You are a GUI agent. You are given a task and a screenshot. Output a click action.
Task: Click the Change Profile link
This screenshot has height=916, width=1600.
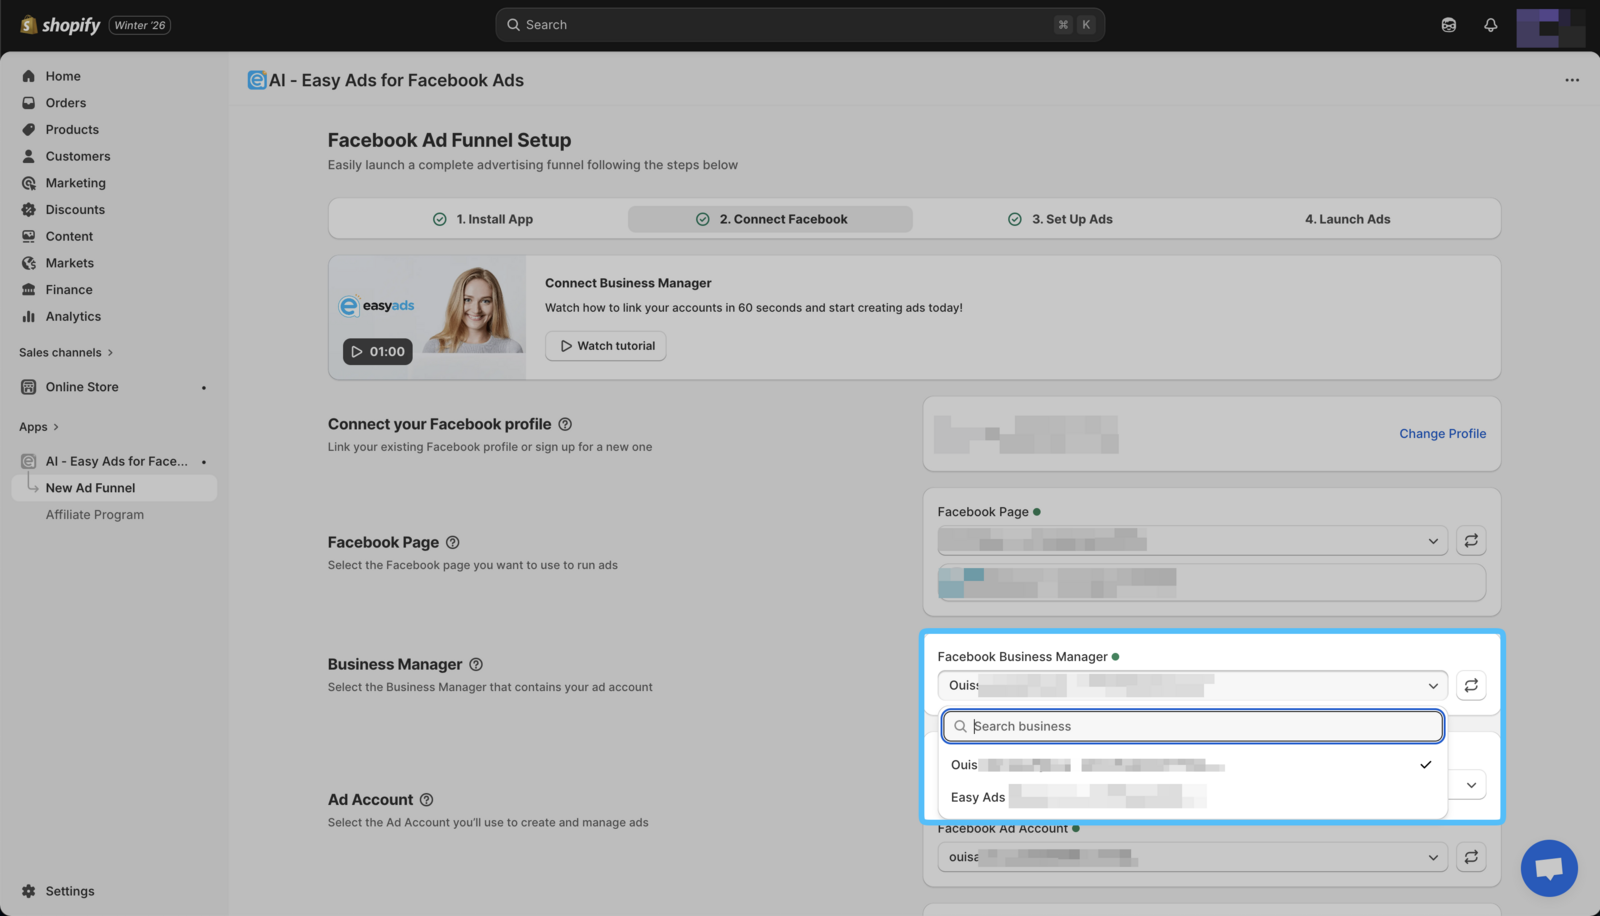(1442, 434)
